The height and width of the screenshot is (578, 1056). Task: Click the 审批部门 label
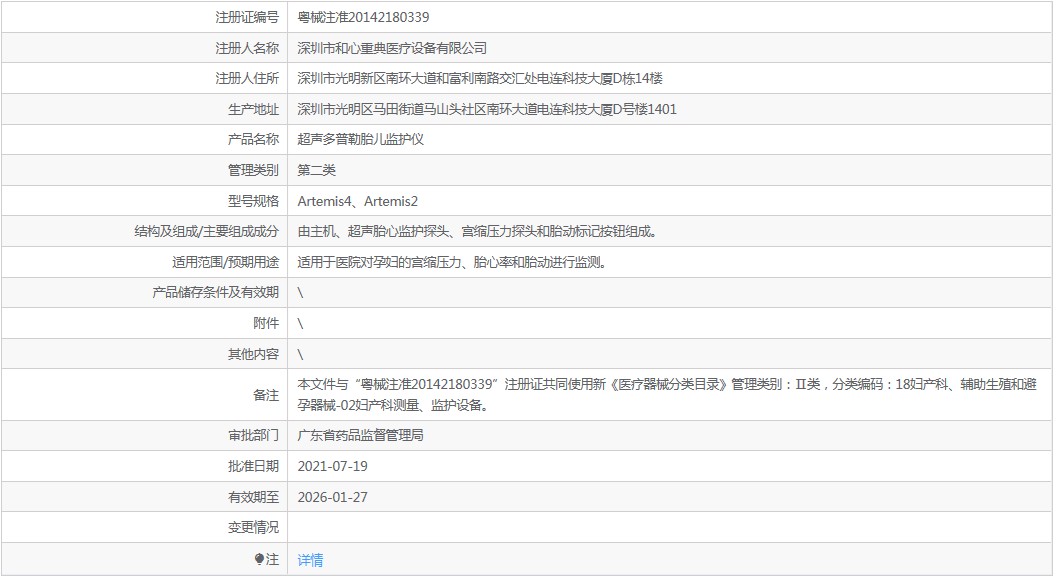pos(253,435)
